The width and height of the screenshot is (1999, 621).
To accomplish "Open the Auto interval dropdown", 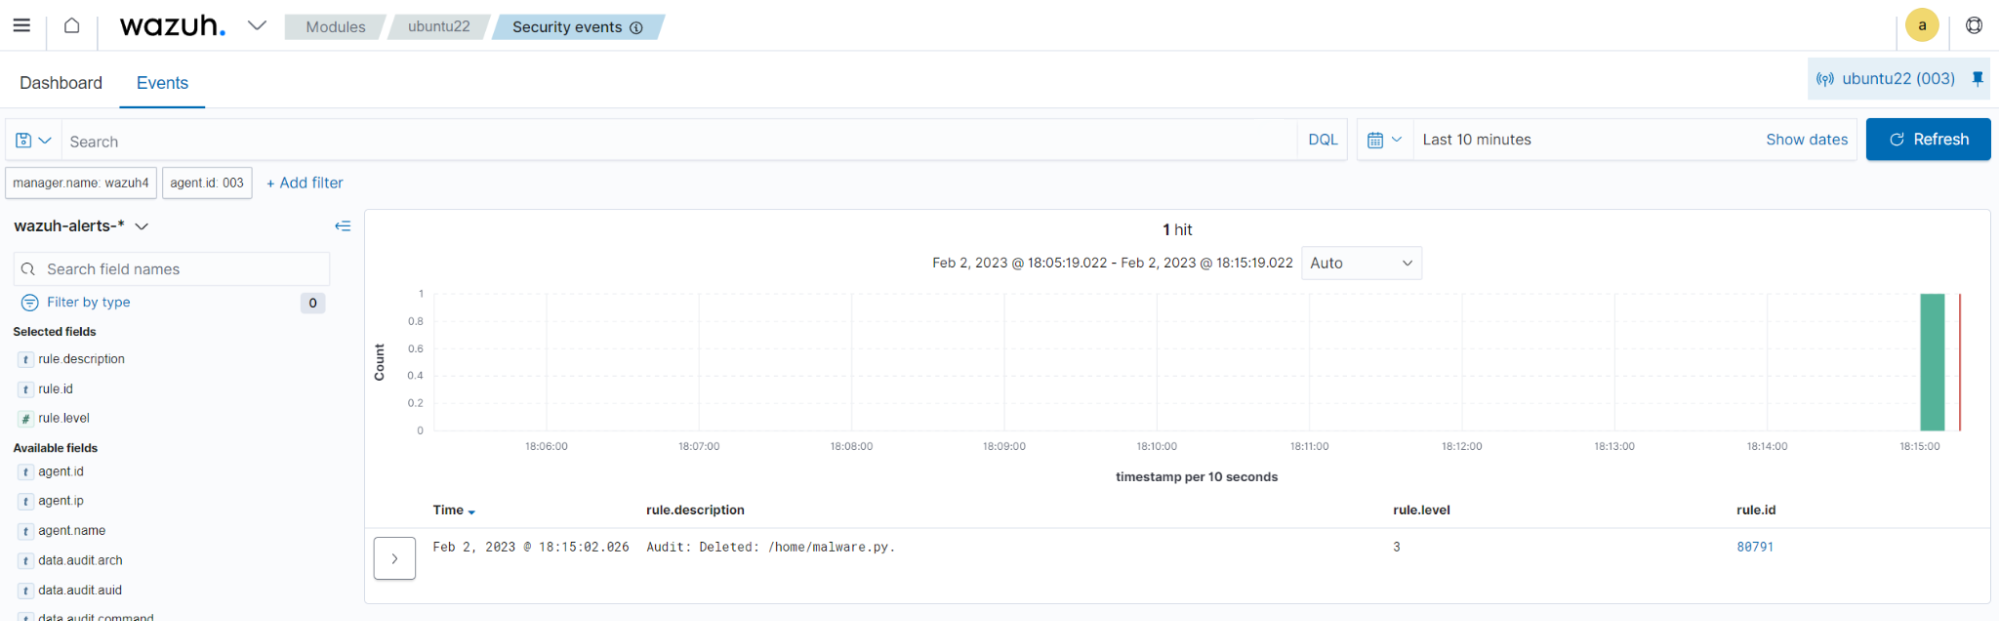I will (x=1361, y=263).
